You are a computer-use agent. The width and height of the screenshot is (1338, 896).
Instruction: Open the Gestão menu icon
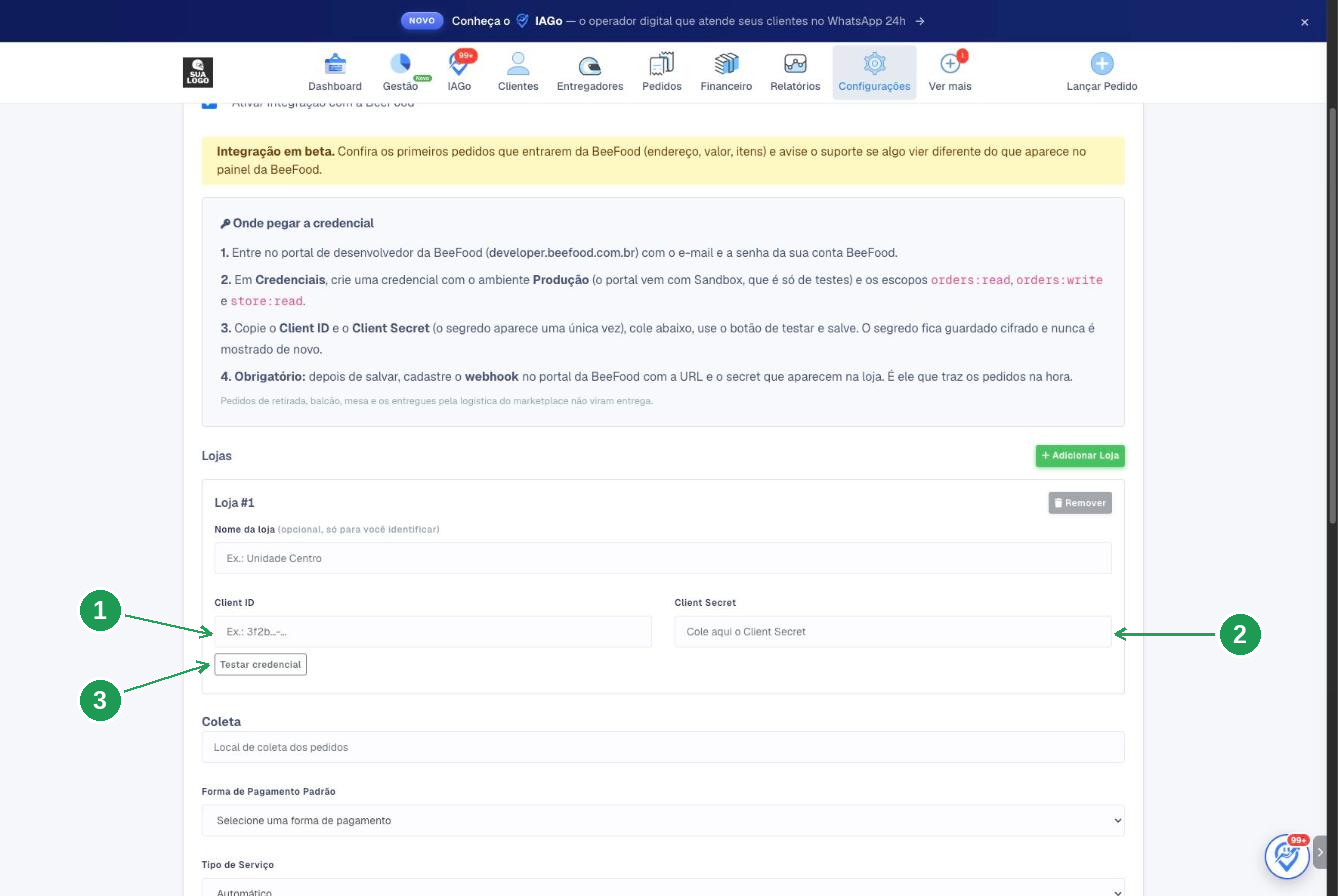(400, 64)
